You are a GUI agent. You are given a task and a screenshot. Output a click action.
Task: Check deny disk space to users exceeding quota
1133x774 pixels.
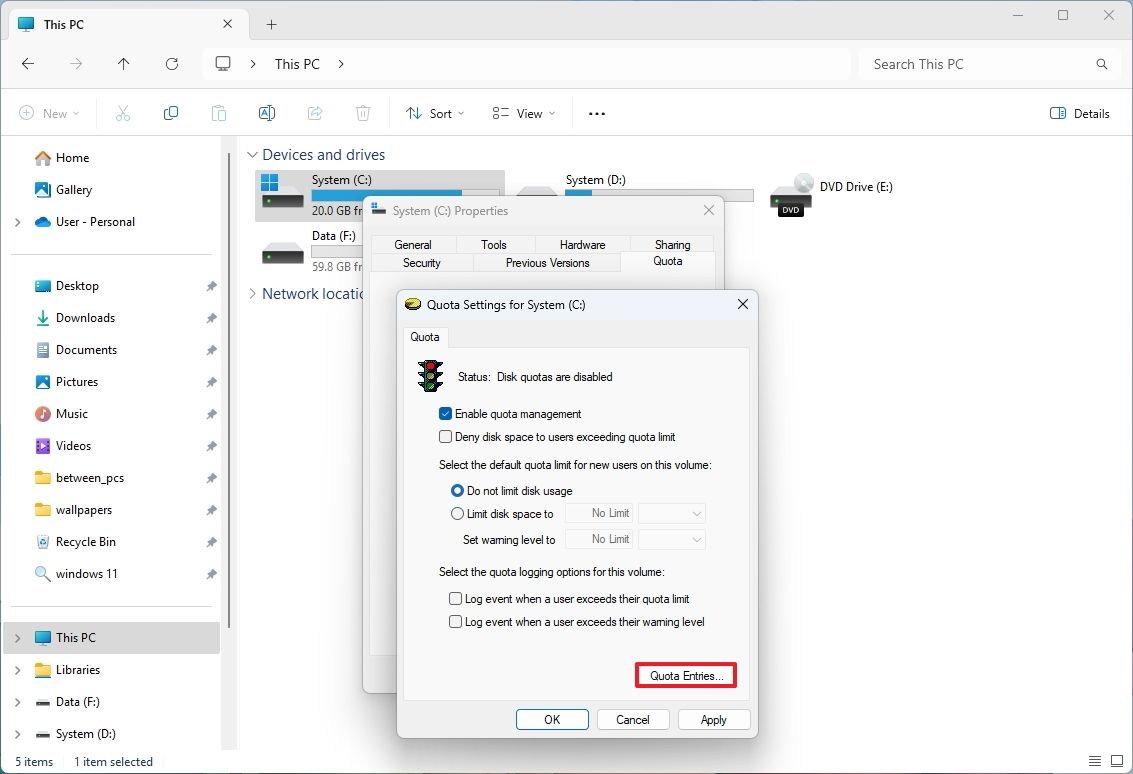click(445, 436)
